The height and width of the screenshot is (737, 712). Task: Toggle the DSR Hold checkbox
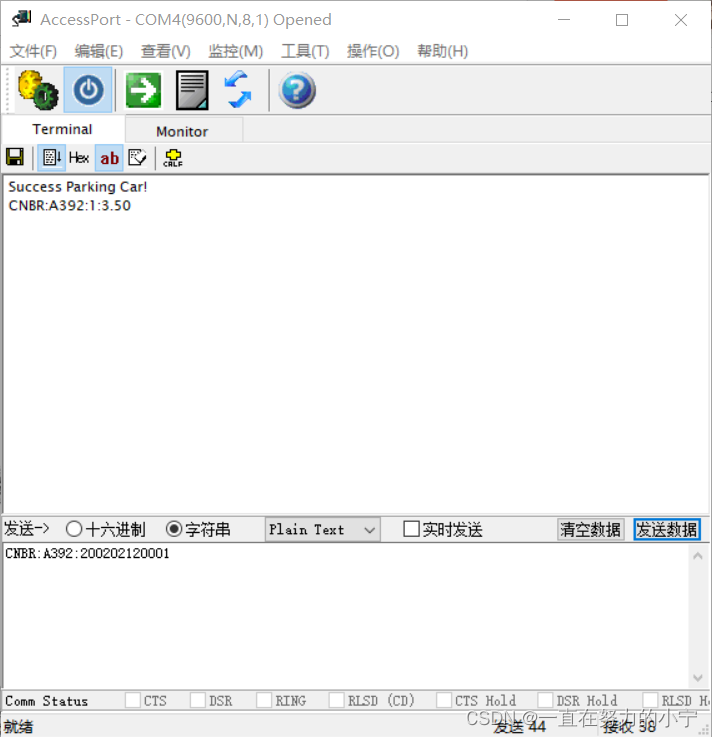(545, 700)
